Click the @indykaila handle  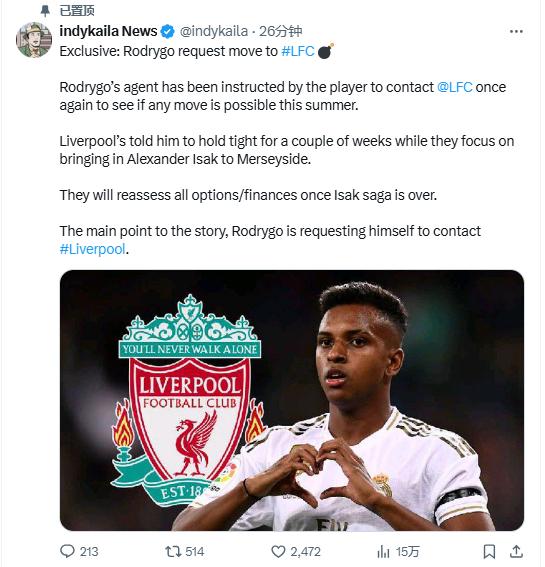[214, 31]
